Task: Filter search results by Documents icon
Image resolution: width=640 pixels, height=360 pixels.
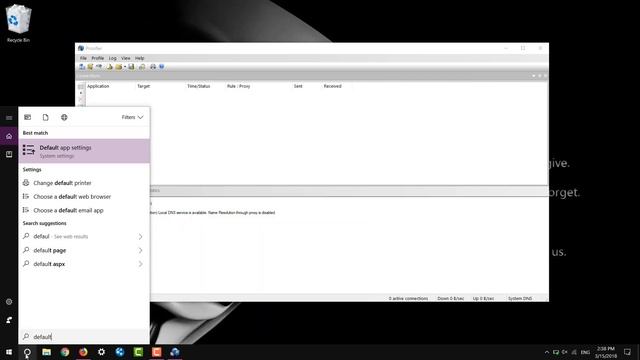Action: point(46,117)
